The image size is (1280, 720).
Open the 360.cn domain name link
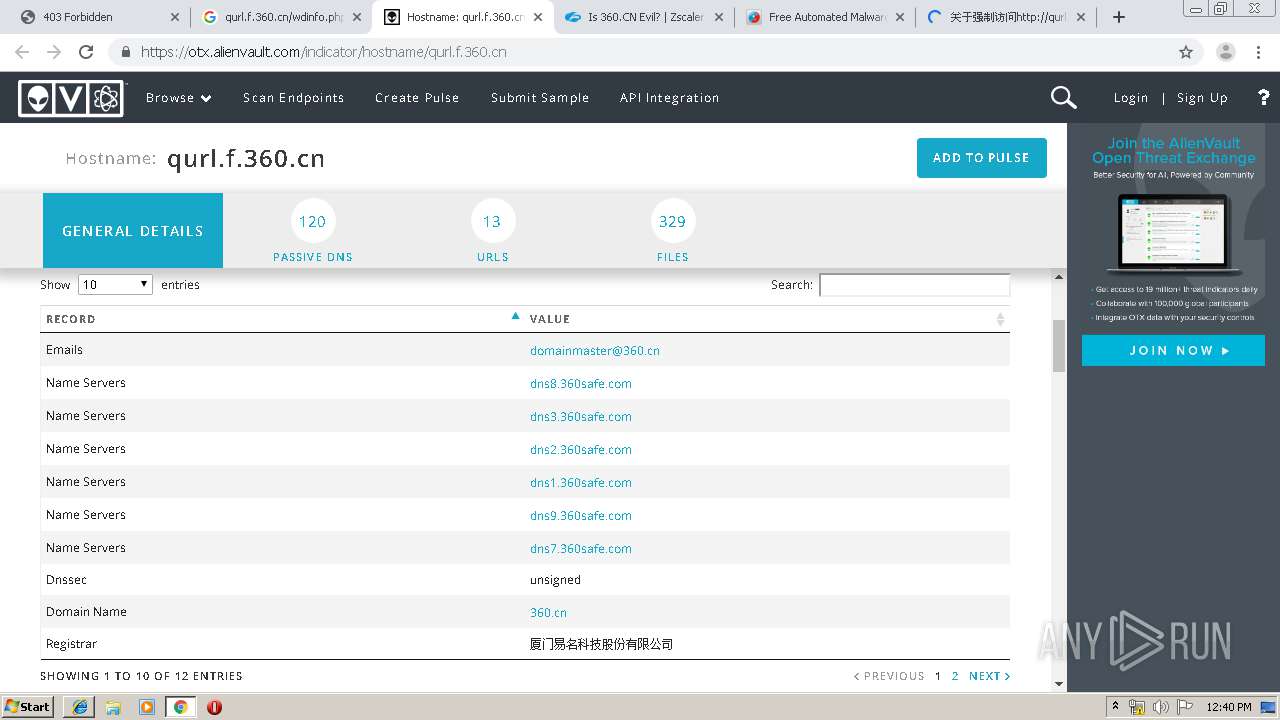(548, 613)
